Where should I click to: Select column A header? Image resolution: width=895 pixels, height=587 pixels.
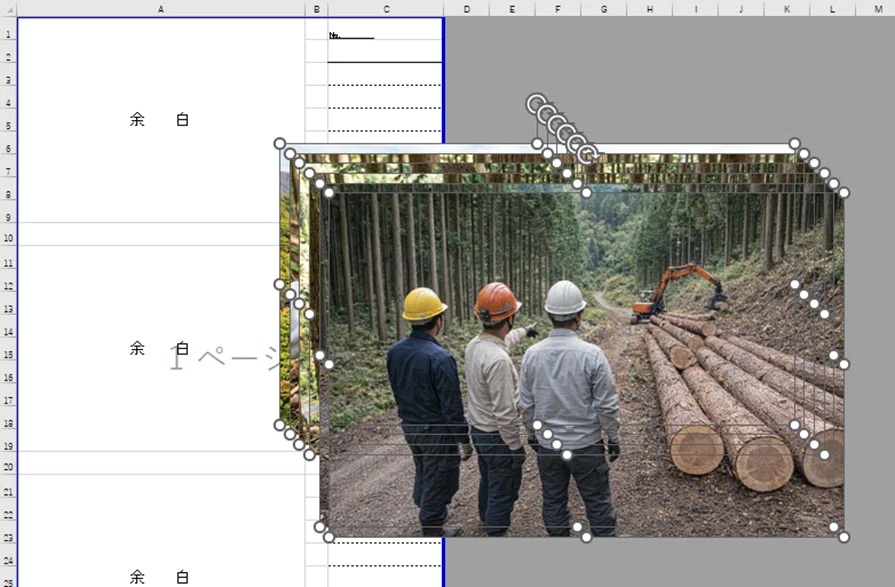pyautogui.click(x=161, y=9)
